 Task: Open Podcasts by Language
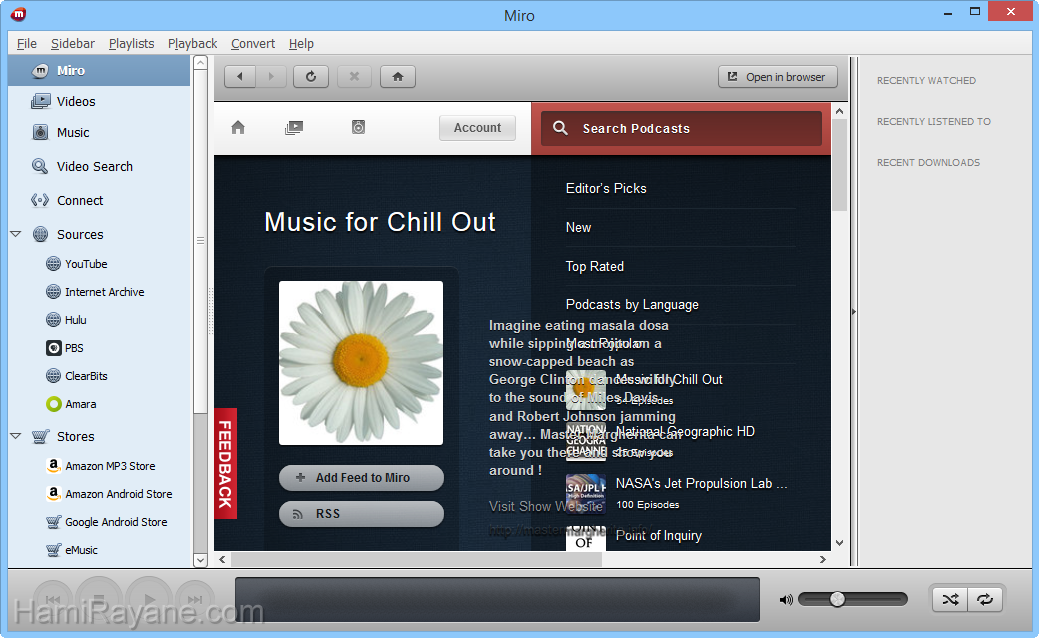(x=631, y=305)
